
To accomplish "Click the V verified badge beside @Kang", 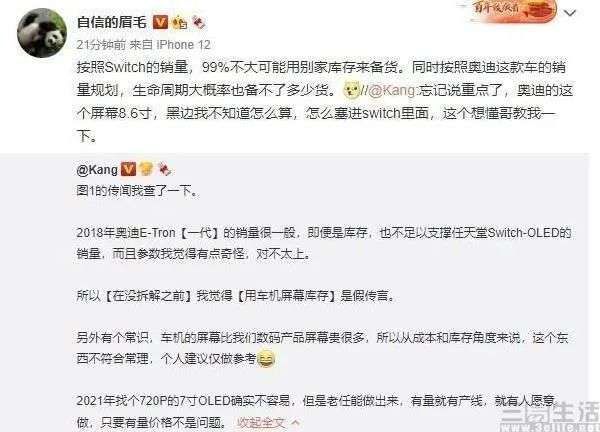I will (128, 169).
